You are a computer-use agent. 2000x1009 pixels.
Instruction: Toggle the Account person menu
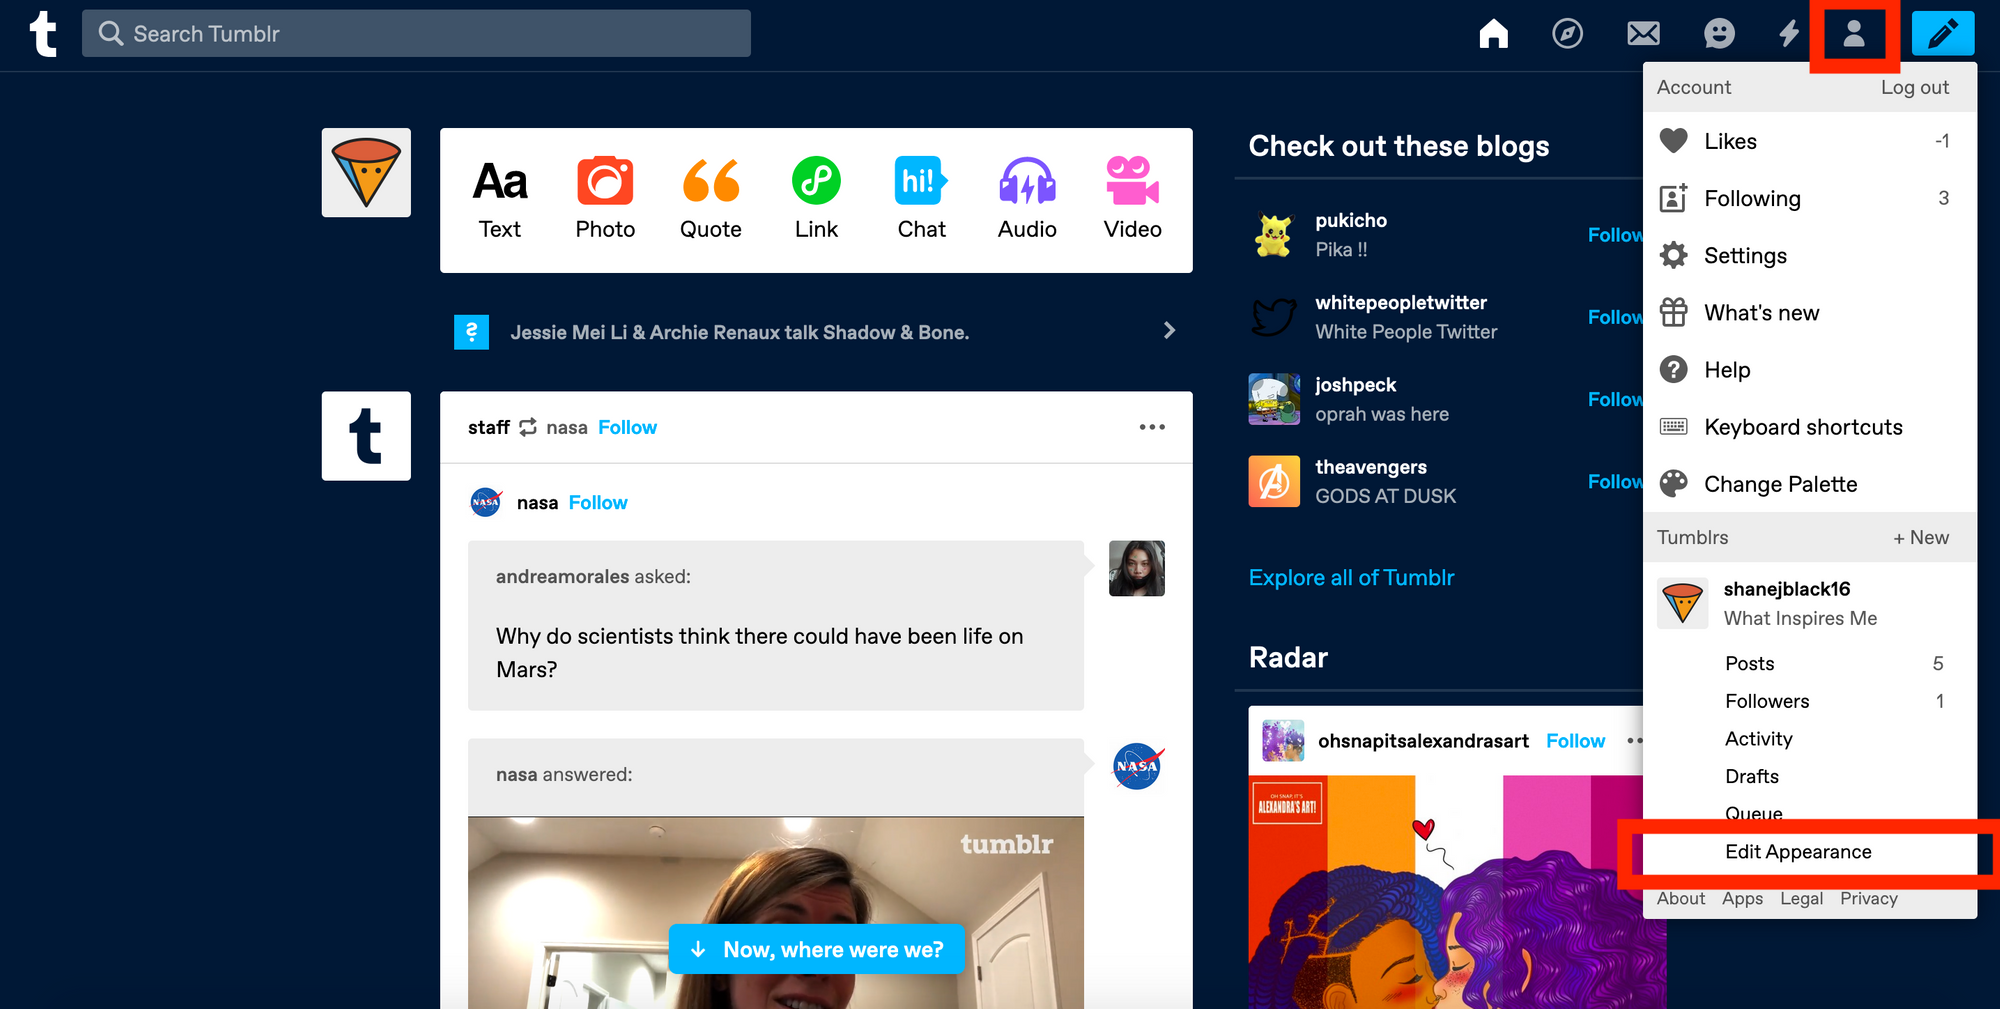(x=1854, y=34)
